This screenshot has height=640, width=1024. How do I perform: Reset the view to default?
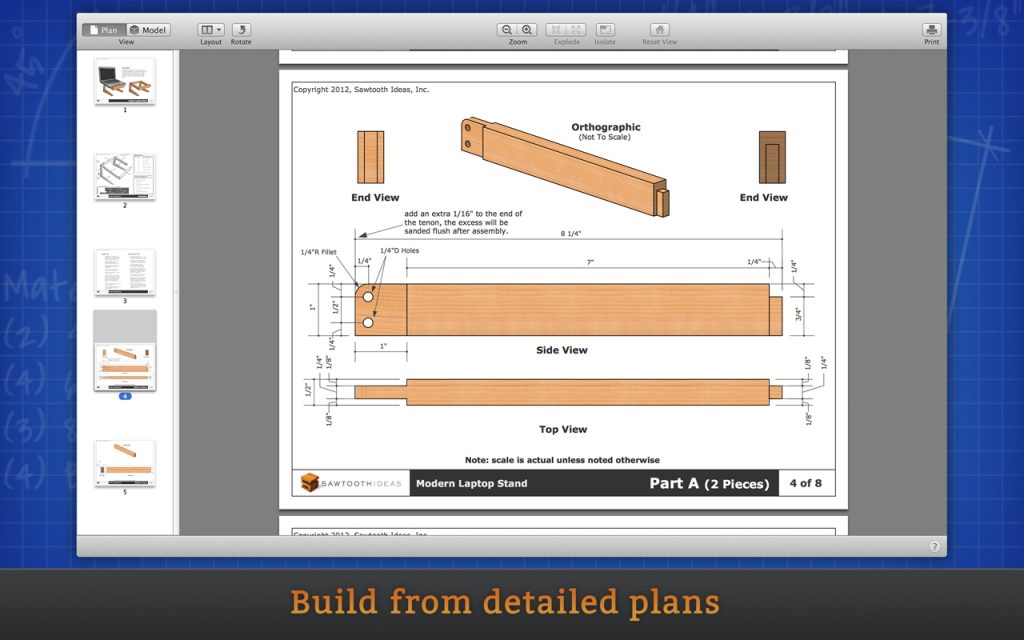[659, 29]
